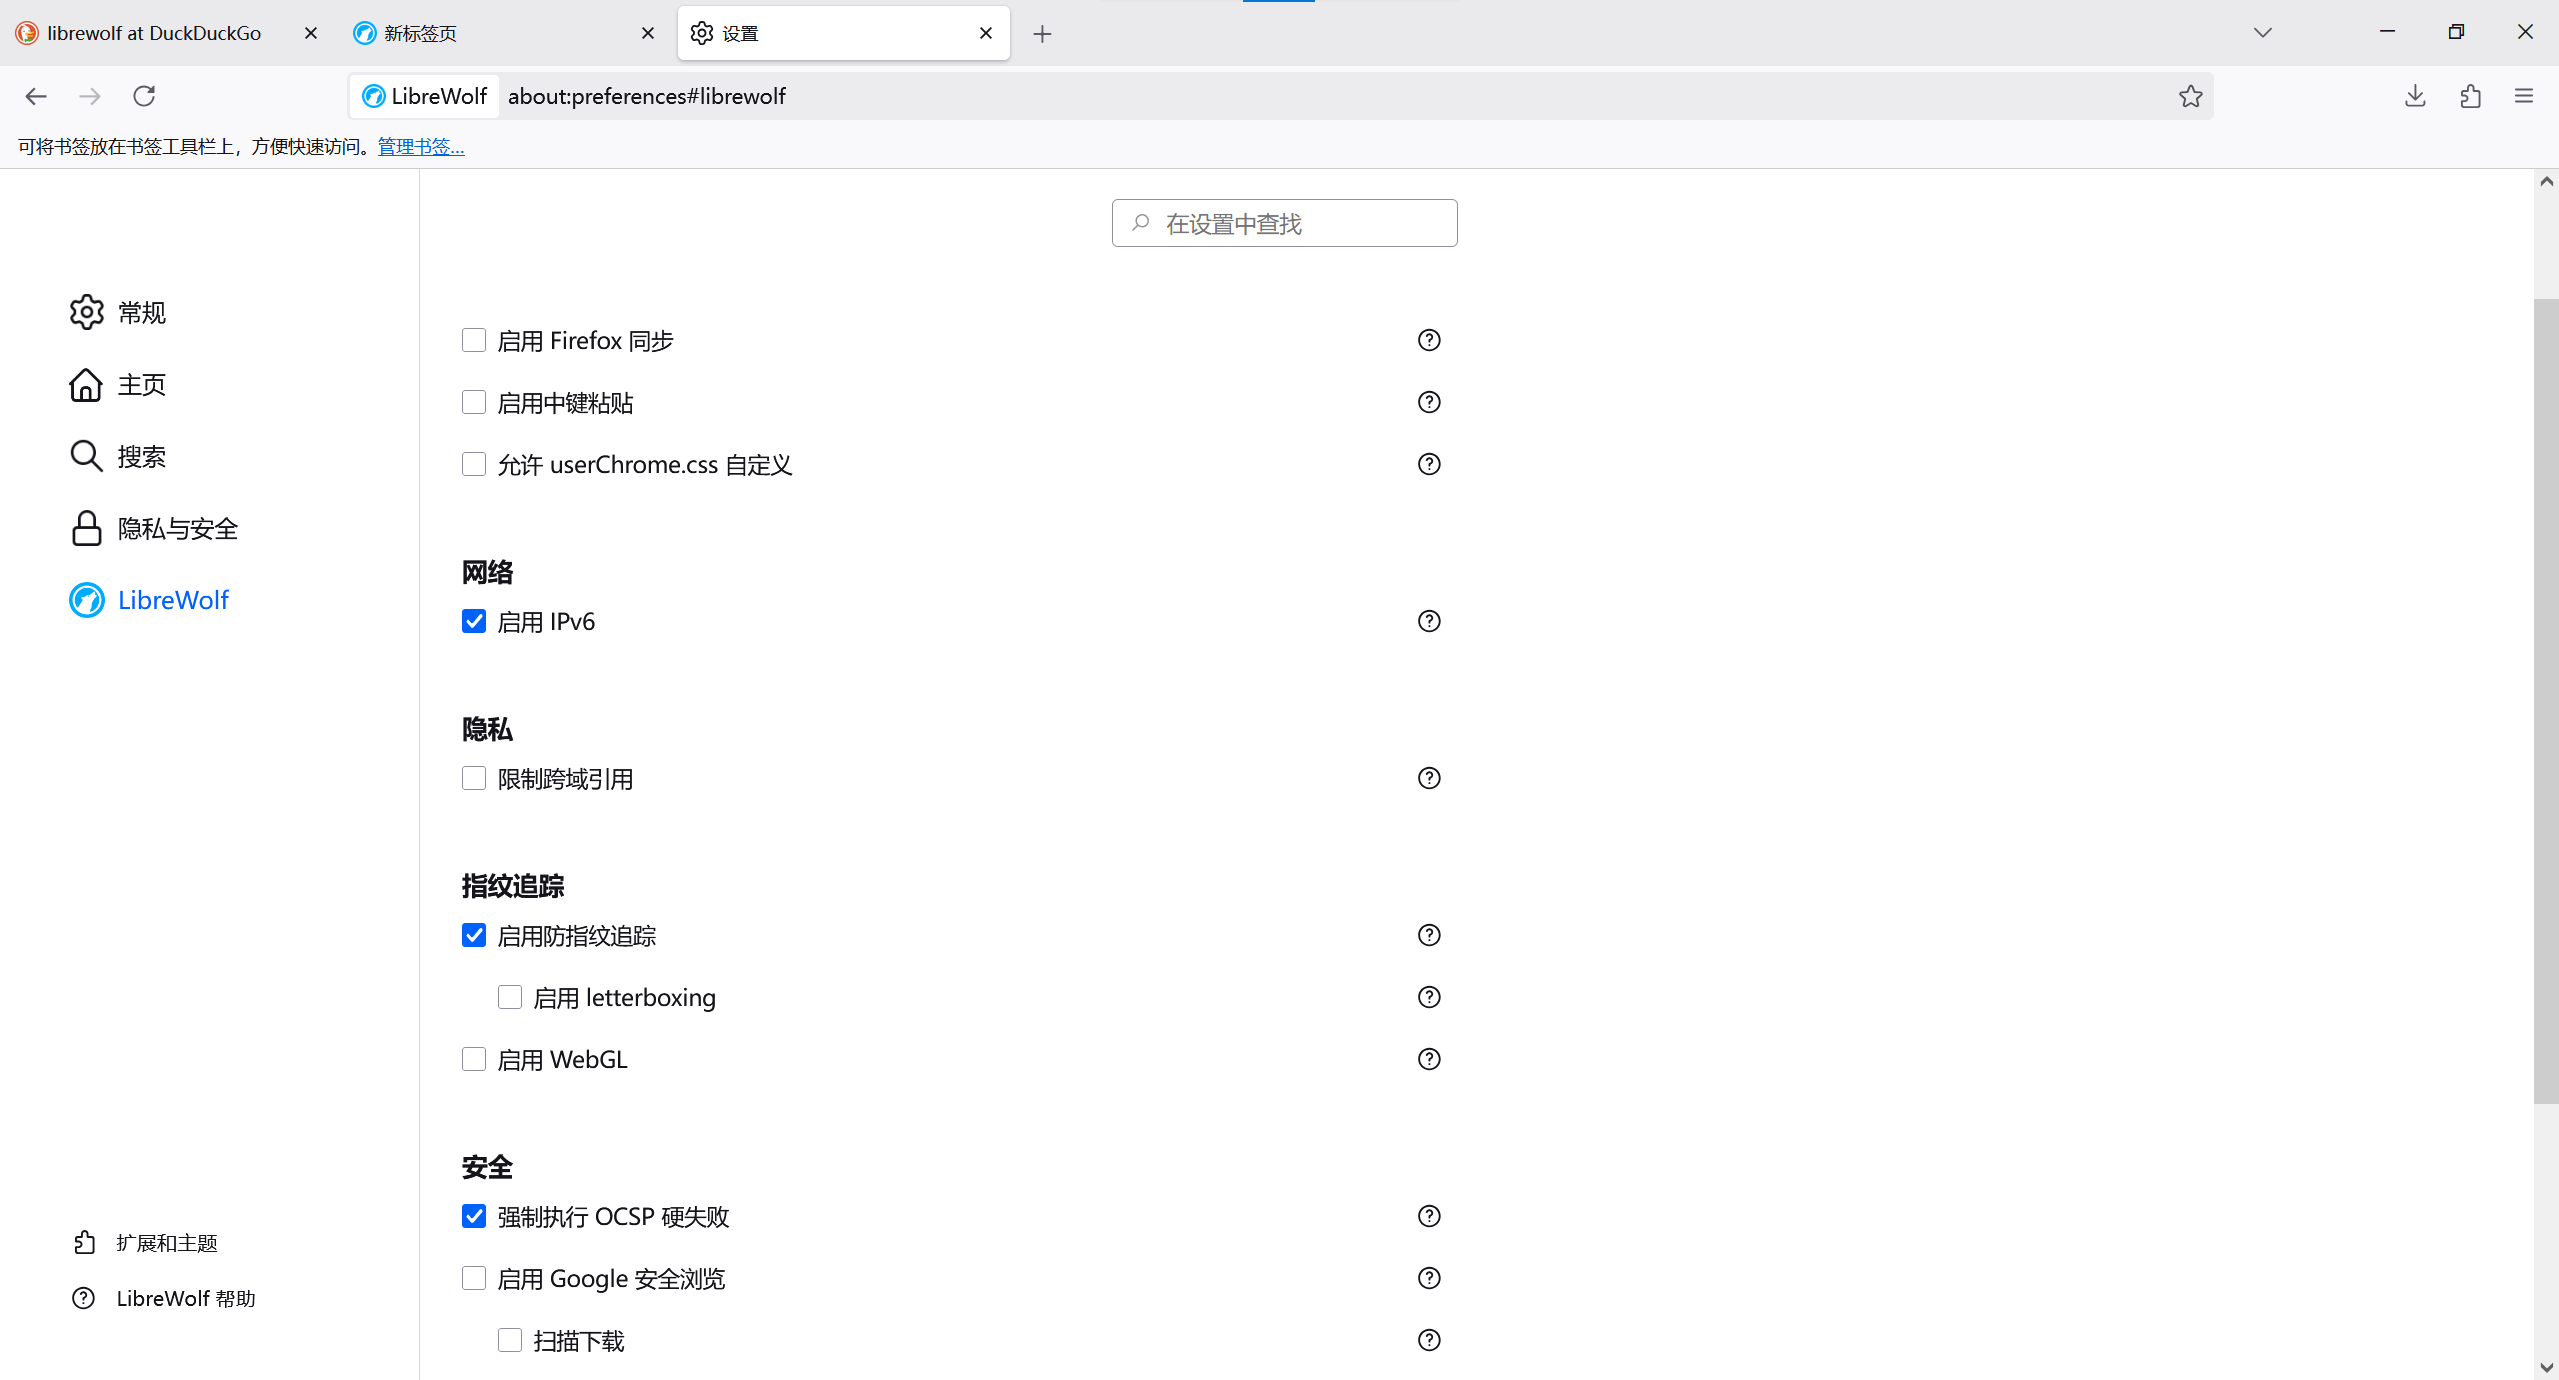Tick the 限制跨域引用 checkbox
The width and height of the screenshot is (2559, 1380).
[474, 778]
